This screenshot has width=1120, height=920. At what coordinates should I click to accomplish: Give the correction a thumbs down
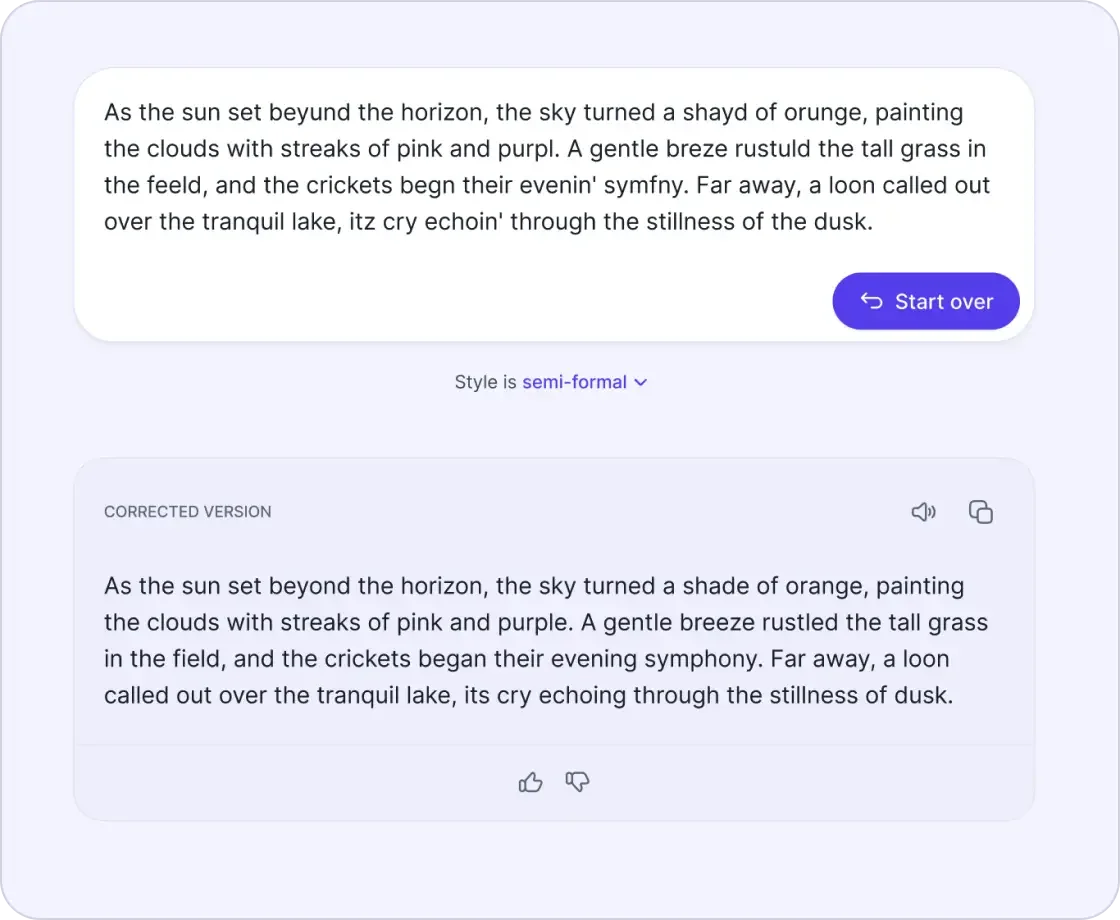pos(578,782)
